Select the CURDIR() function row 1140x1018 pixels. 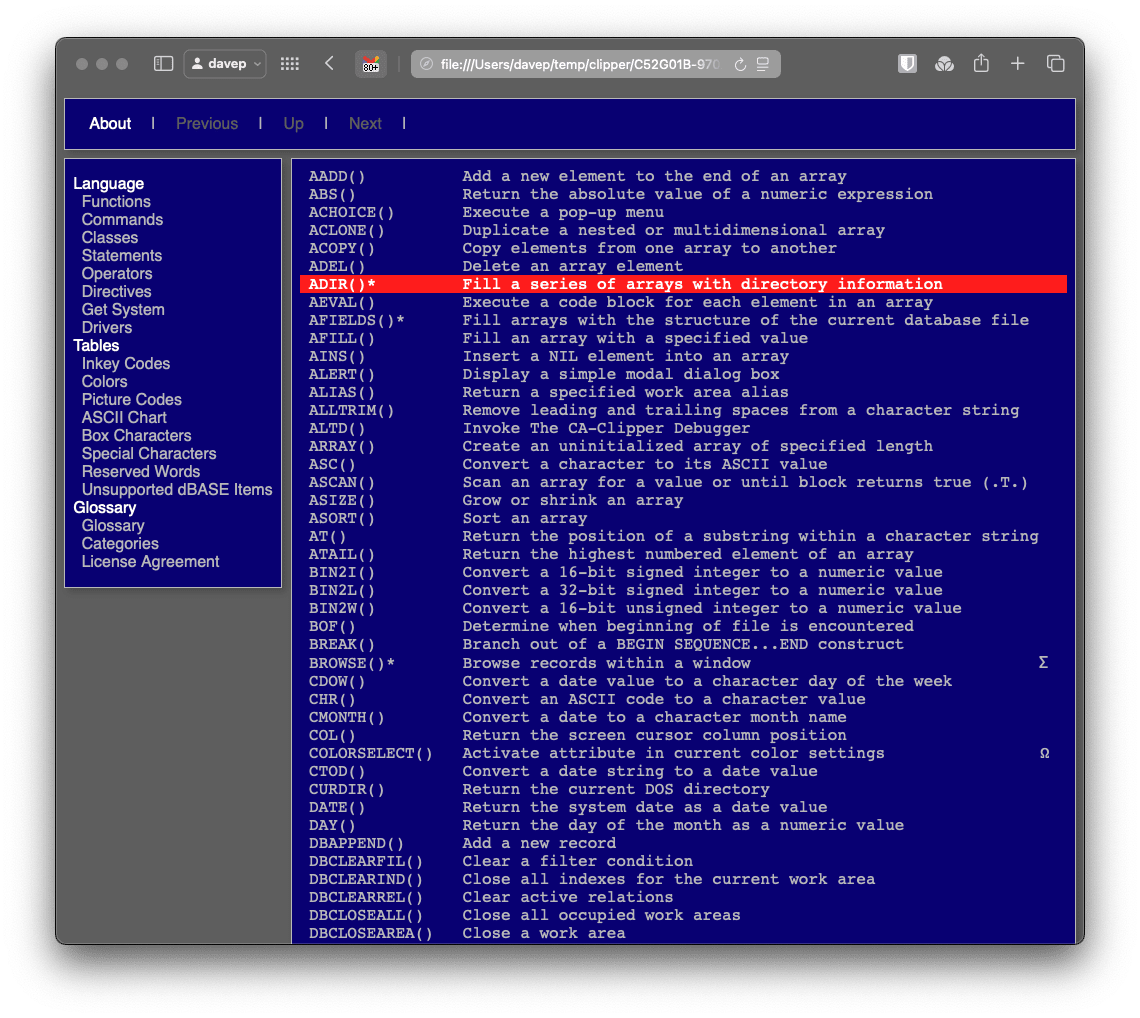tap(683, 790)
